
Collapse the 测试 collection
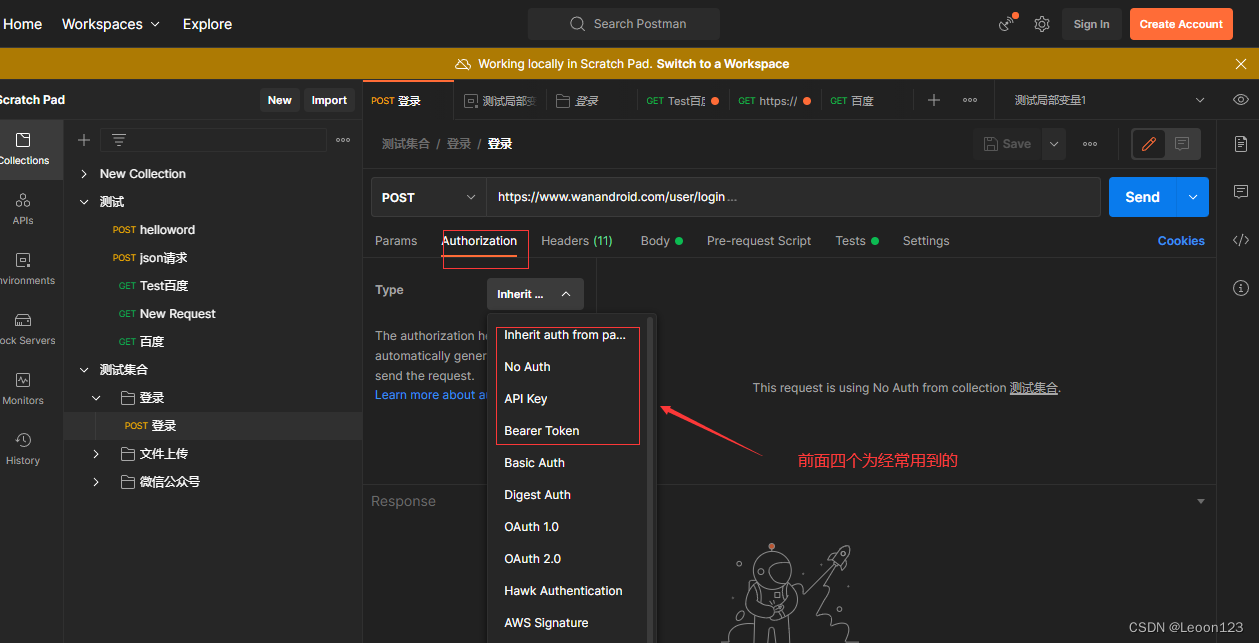[x=84, y=202]
